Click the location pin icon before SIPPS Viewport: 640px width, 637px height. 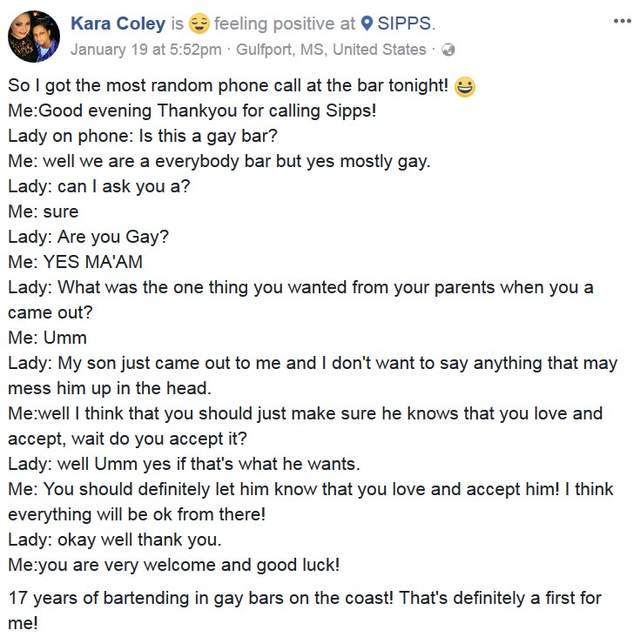pos(366,24)
